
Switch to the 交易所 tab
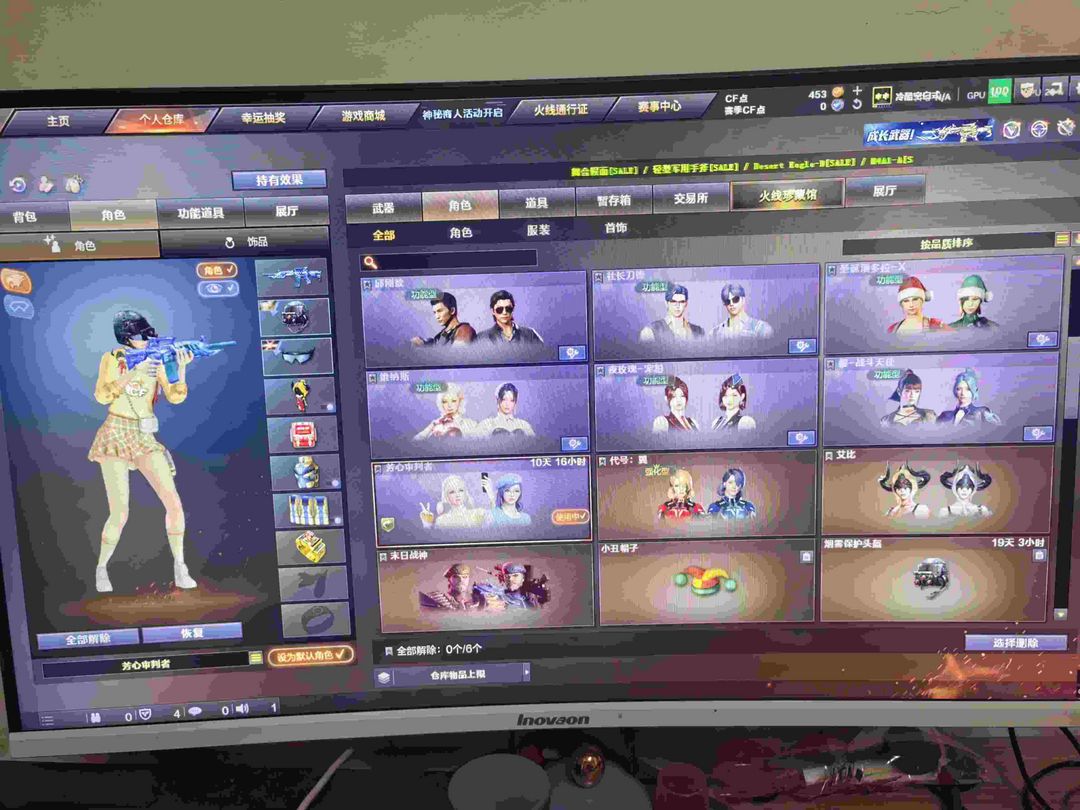coord(691,198)
